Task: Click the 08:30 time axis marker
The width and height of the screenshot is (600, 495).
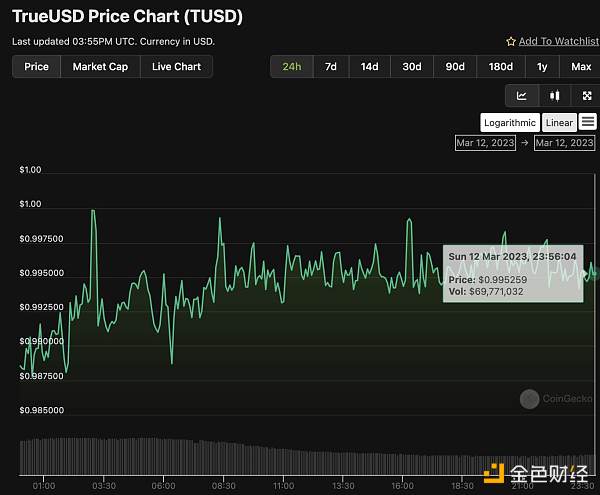Action: tap(223, 486)
